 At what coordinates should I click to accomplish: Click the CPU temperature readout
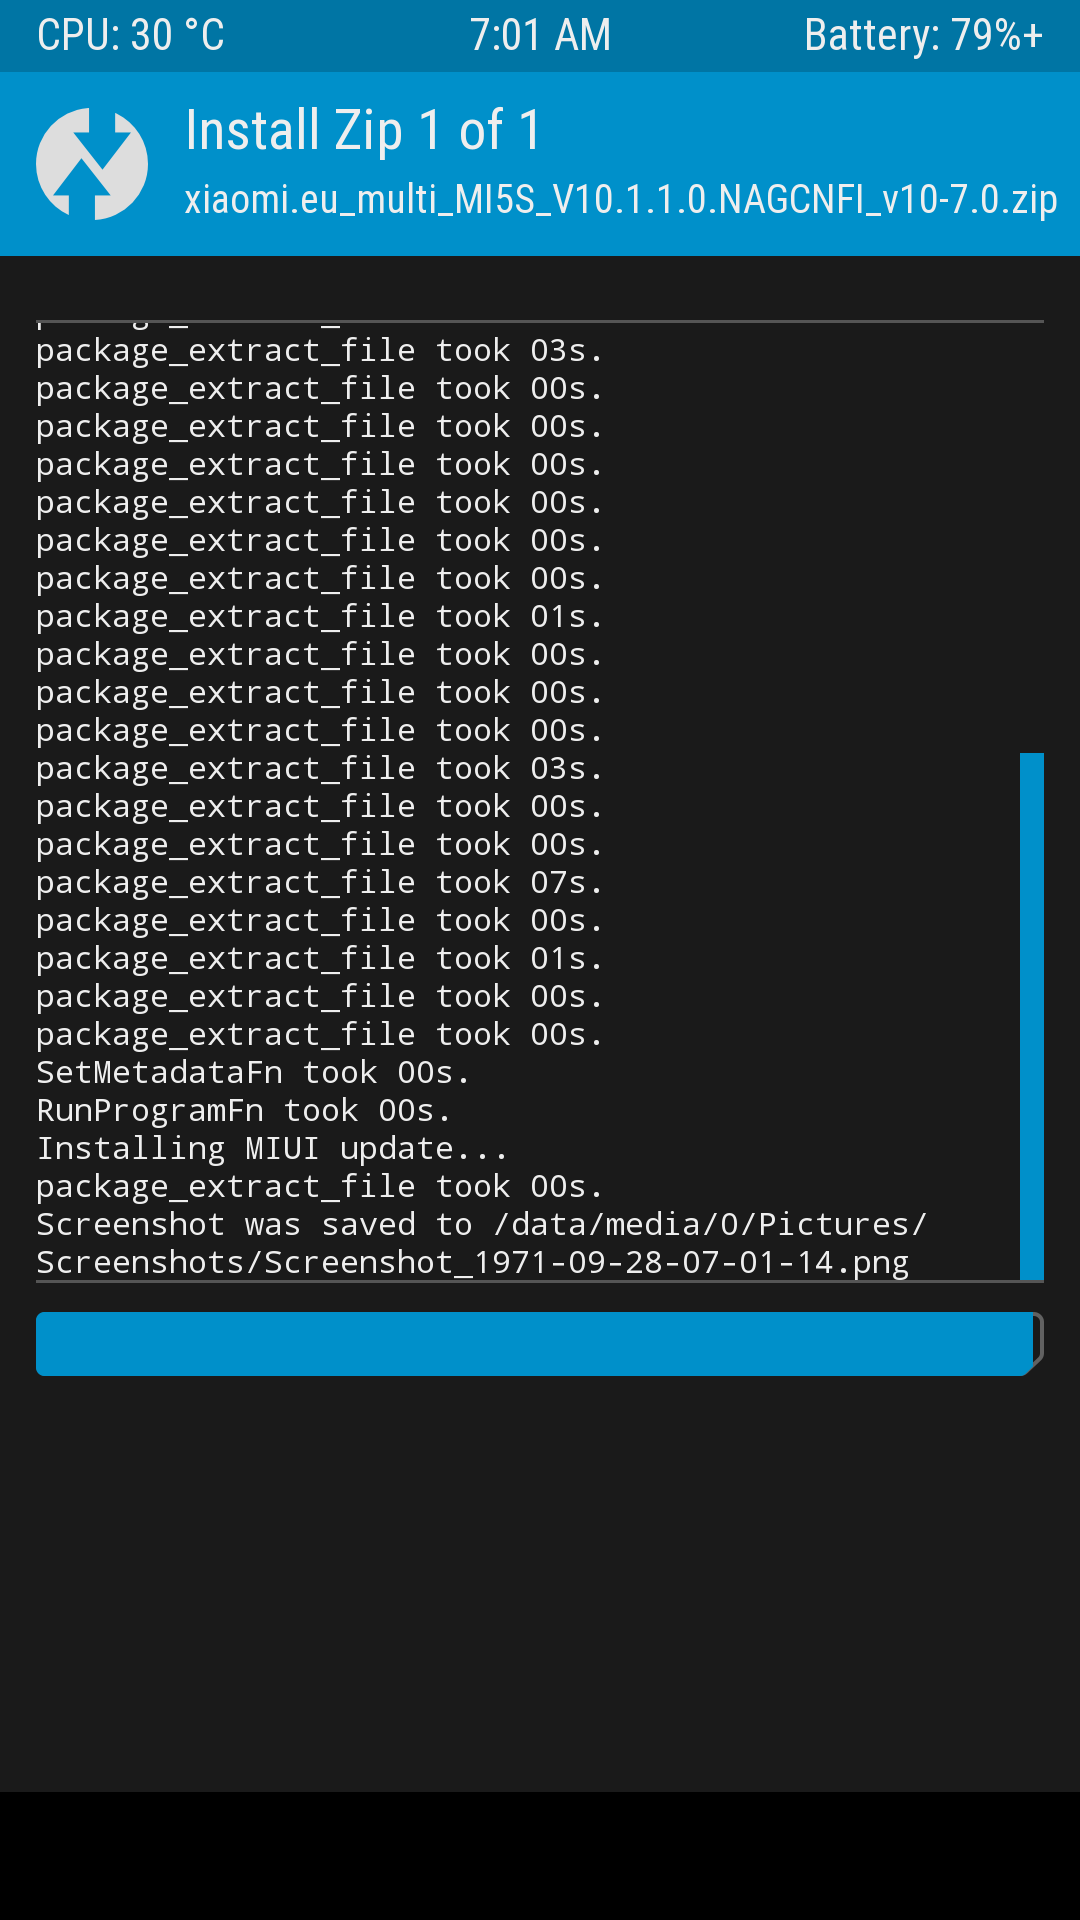(x=131, y=36)
